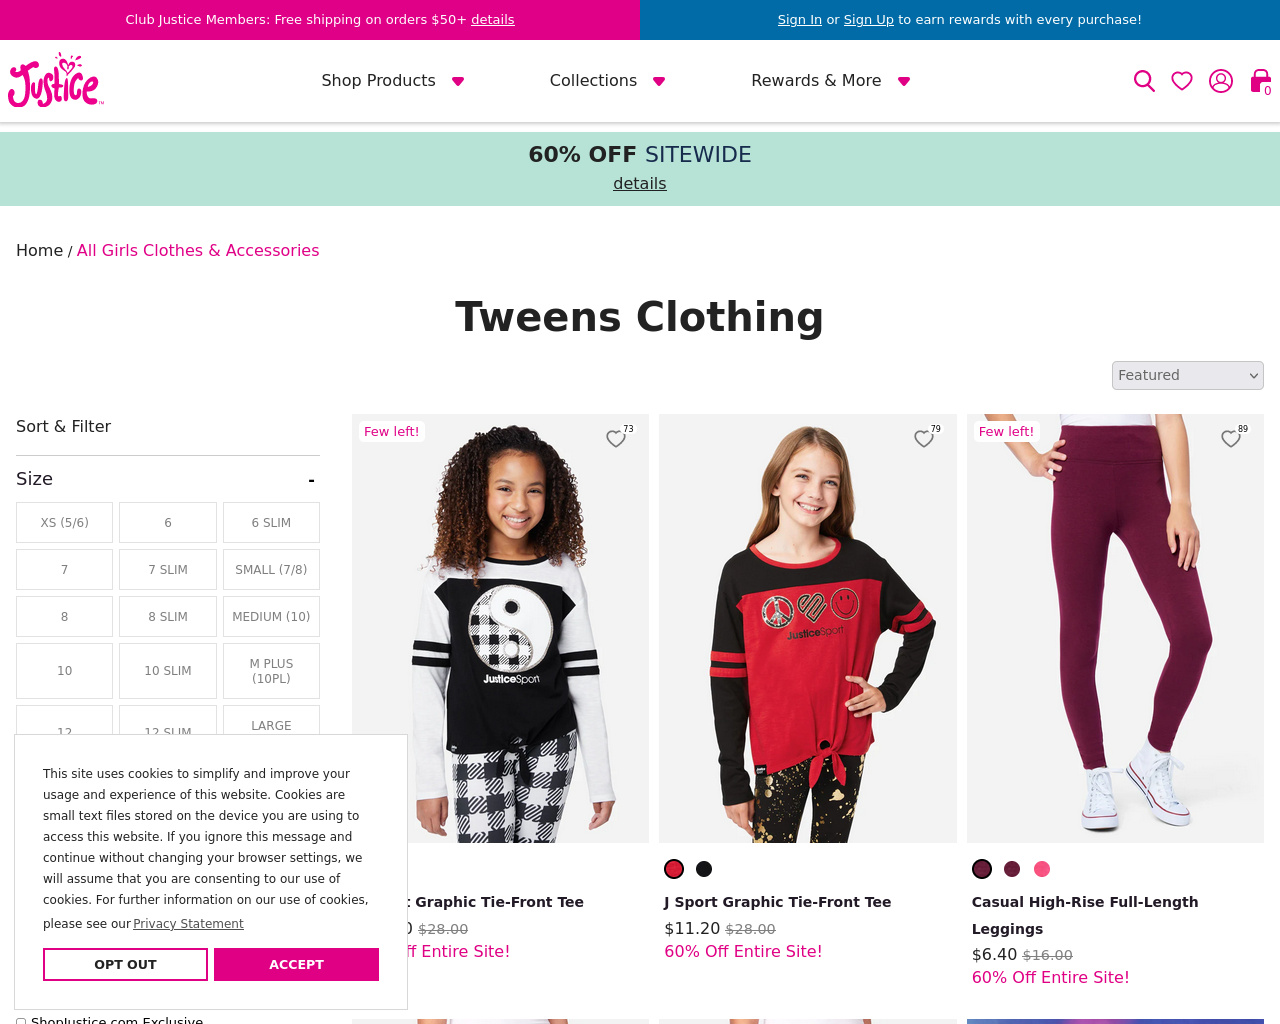Viewport: 1280px width, 1024px height.
Task: Click the Justice logo
Action: point(56,80)
